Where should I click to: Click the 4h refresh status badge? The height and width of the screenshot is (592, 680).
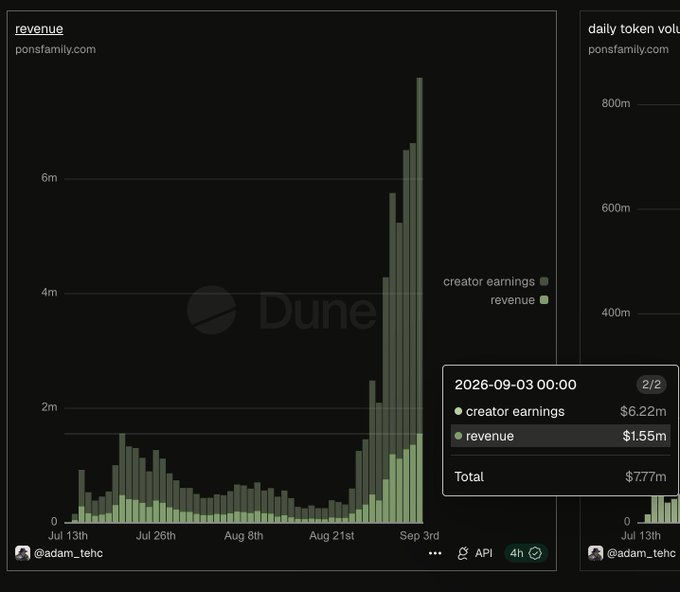click(x=526, y=553)
